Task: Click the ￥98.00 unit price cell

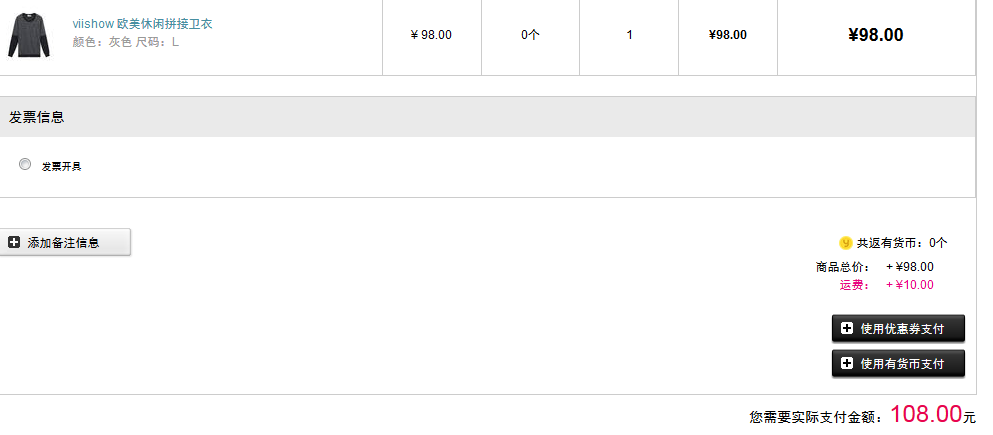Action: coord(431,35)
